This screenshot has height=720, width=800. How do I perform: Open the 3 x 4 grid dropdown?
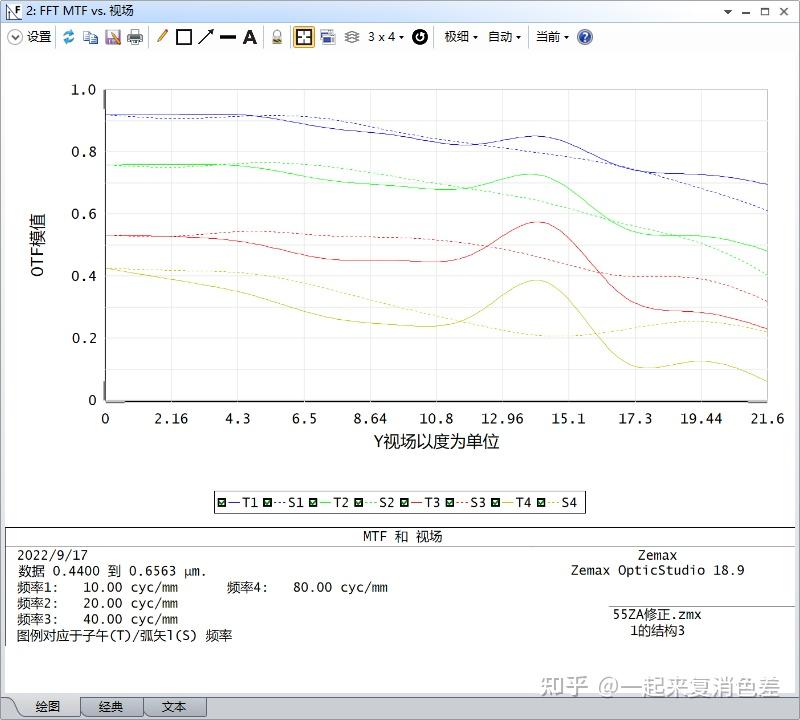point(386,37)
